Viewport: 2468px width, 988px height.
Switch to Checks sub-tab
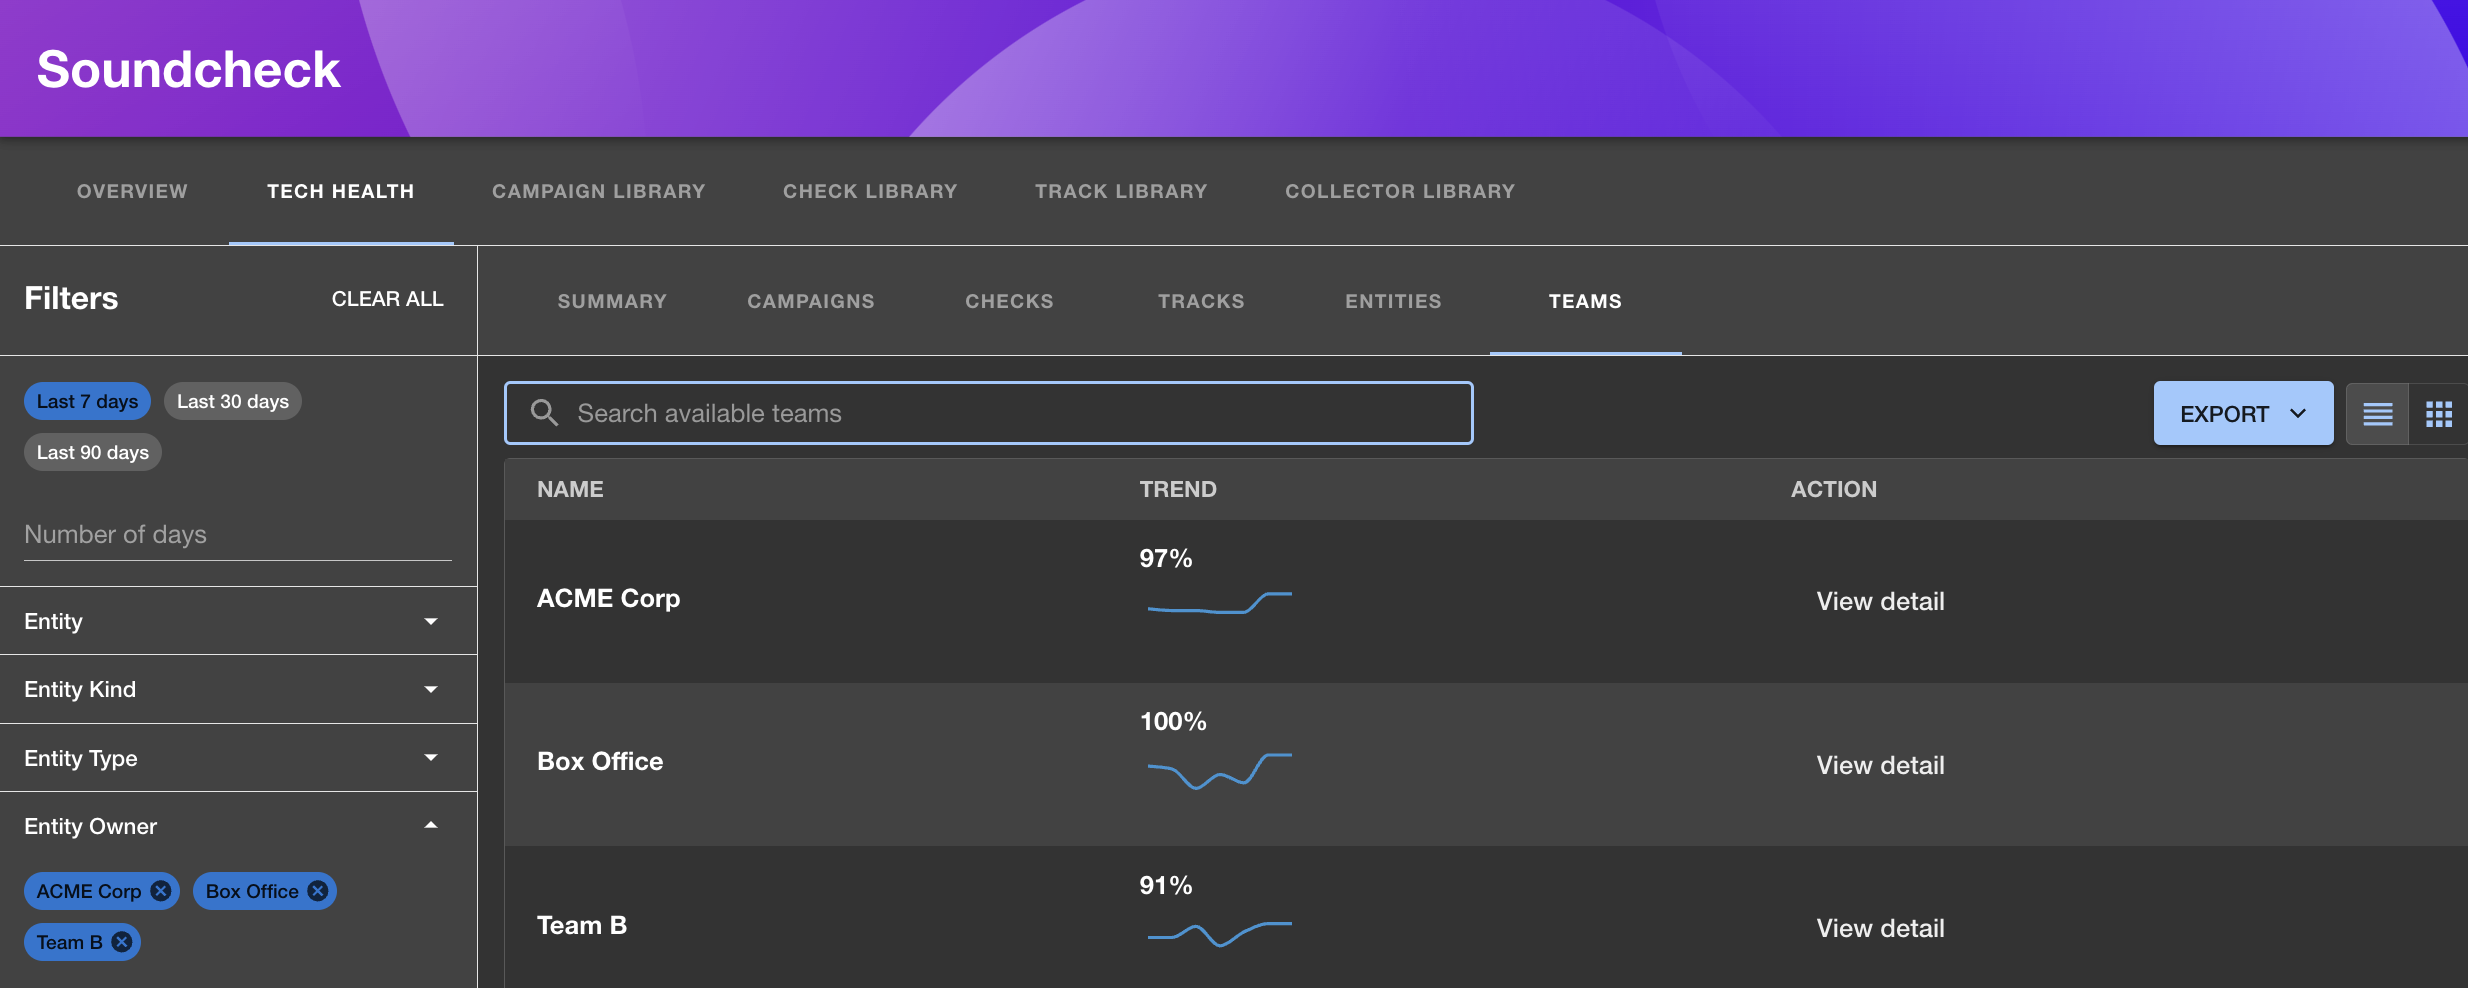point(1009,301)
